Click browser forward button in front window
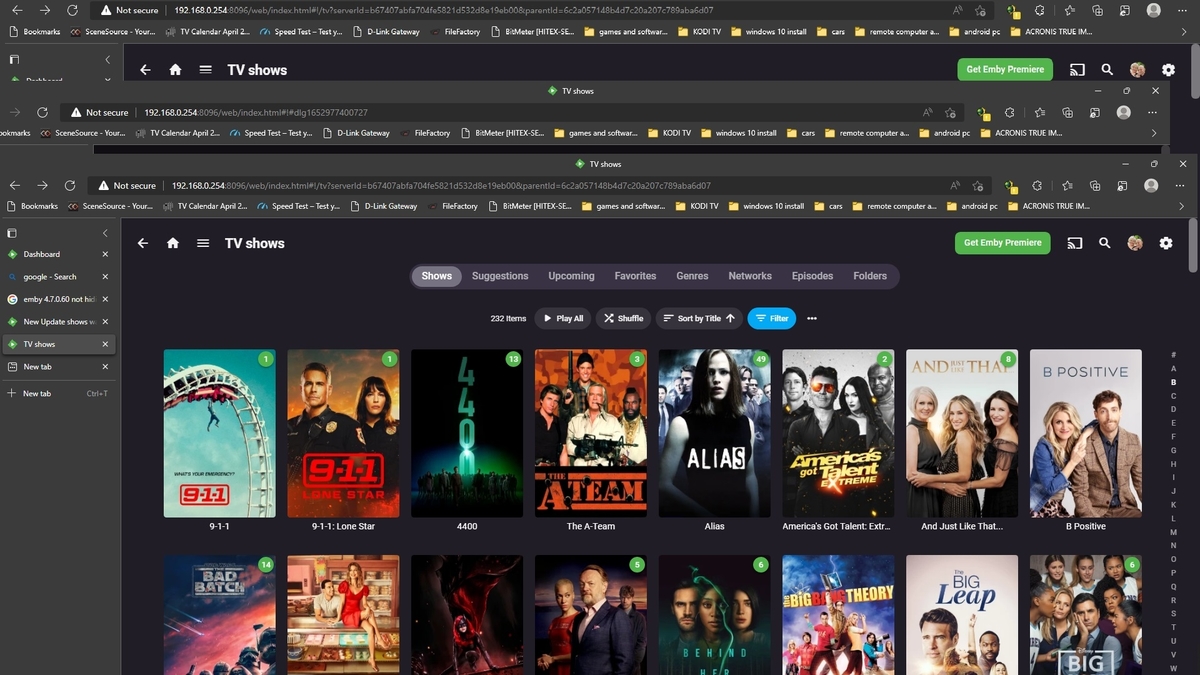1200x675 pixels. coord(43,185)
